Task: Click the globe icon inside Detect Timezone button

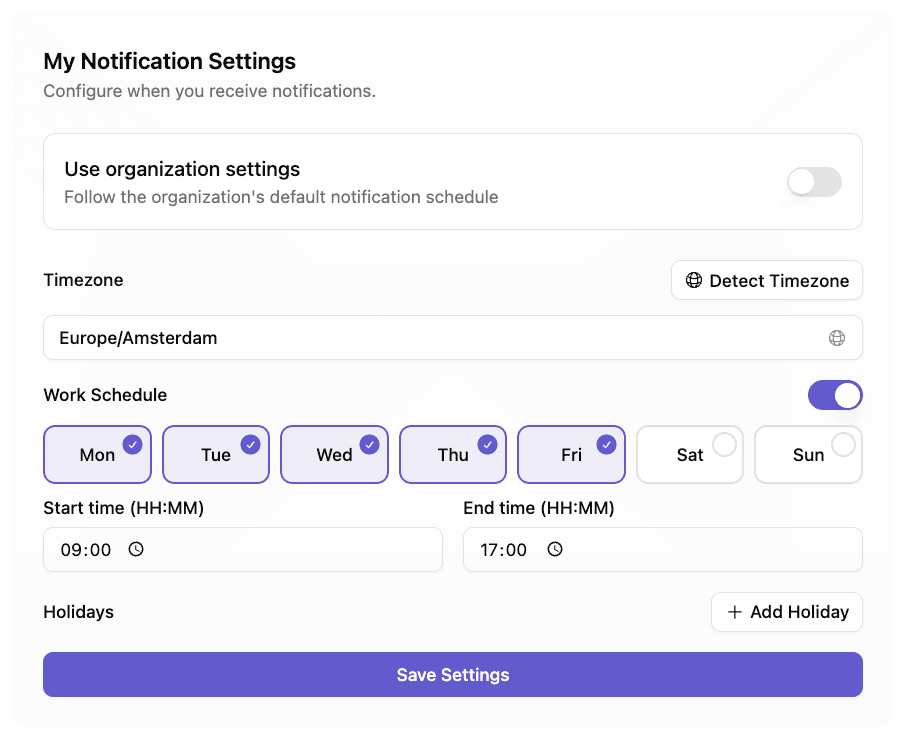Action: click(694, 280)
